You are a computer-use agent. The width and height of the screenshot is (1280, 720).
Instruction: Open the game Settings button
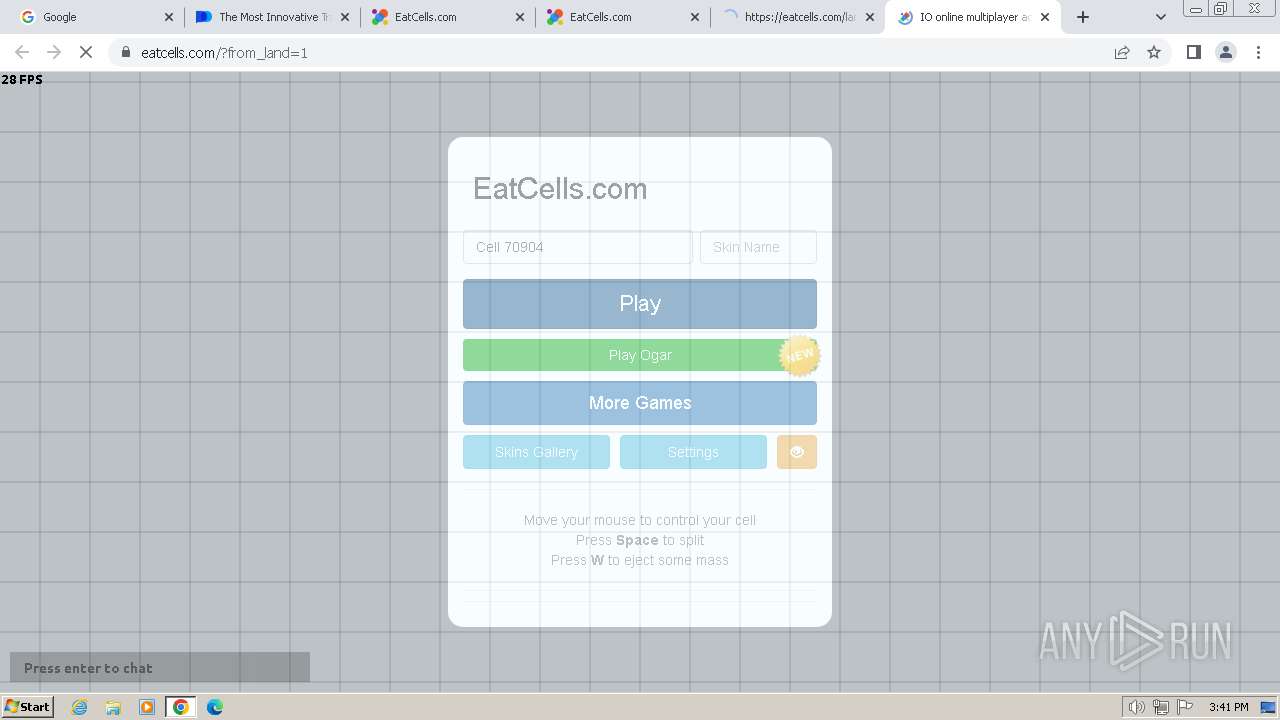click(x=693, y=452)
